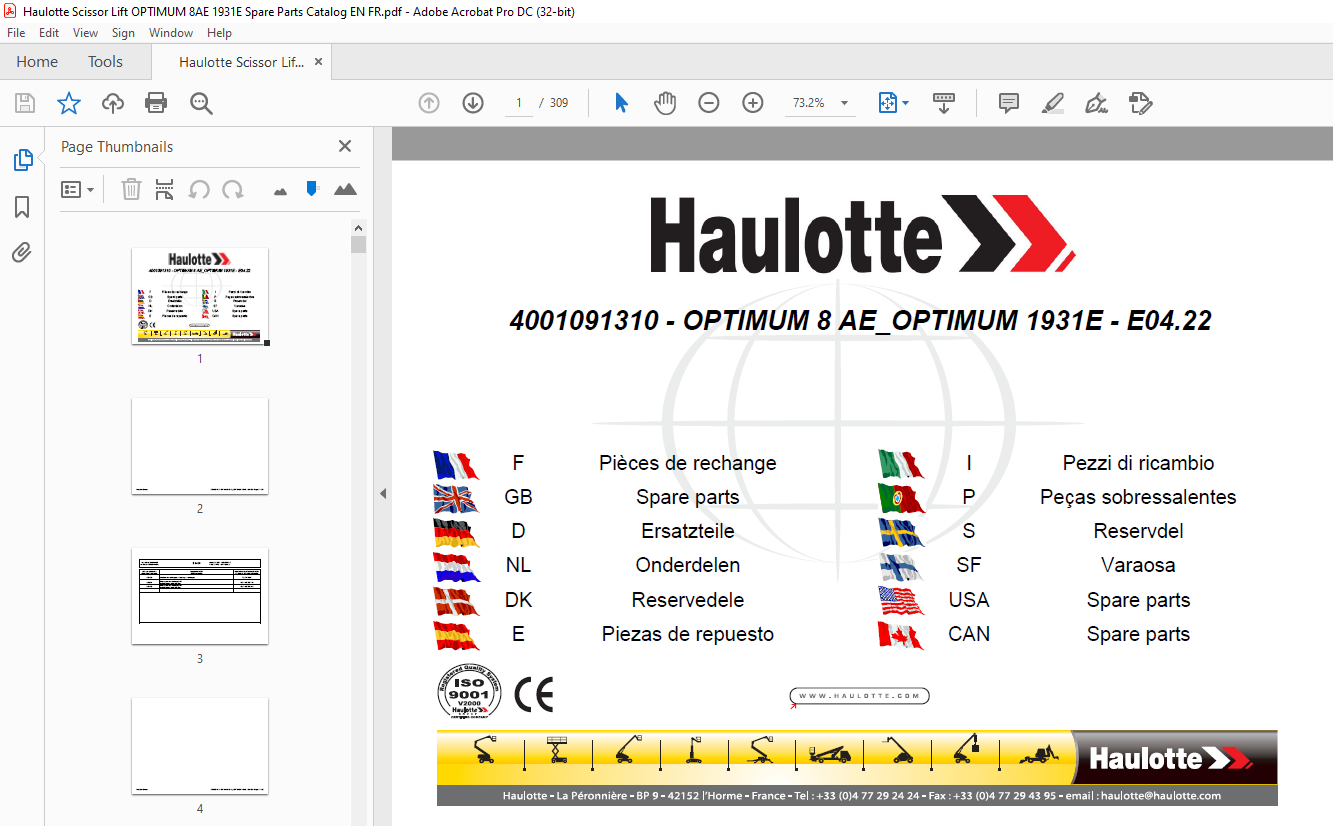Open the Window menu
The image size is (1333, 826).
click(171, 33)
